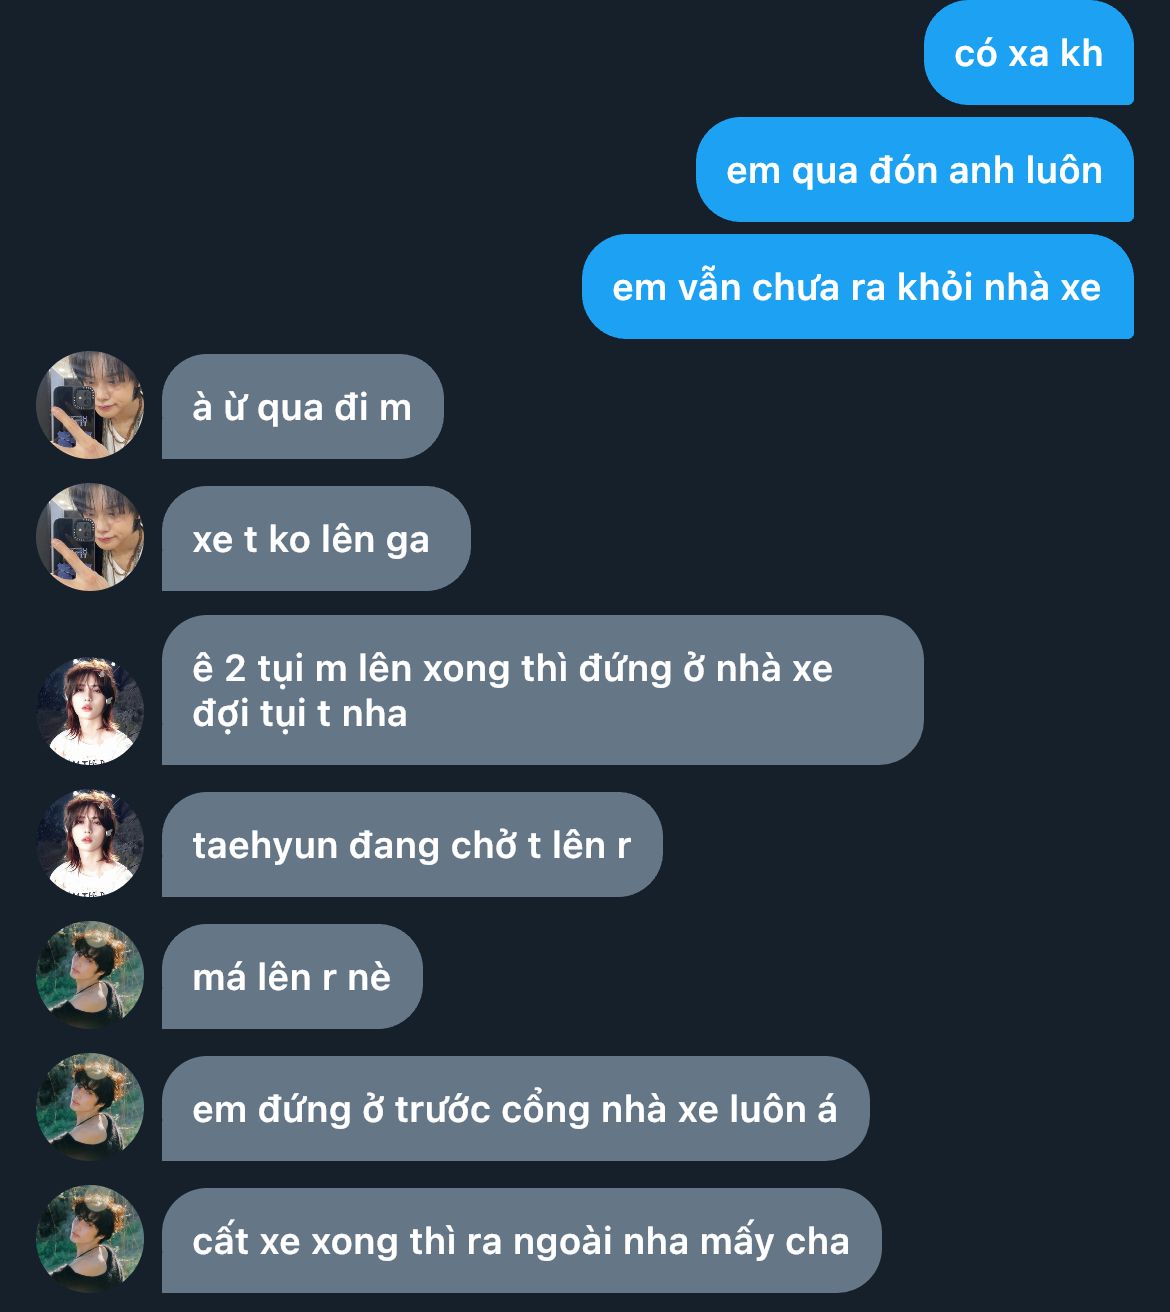Select "cất xe xong thì ra ngoài nha mấy cha"

click(521, 1241)
